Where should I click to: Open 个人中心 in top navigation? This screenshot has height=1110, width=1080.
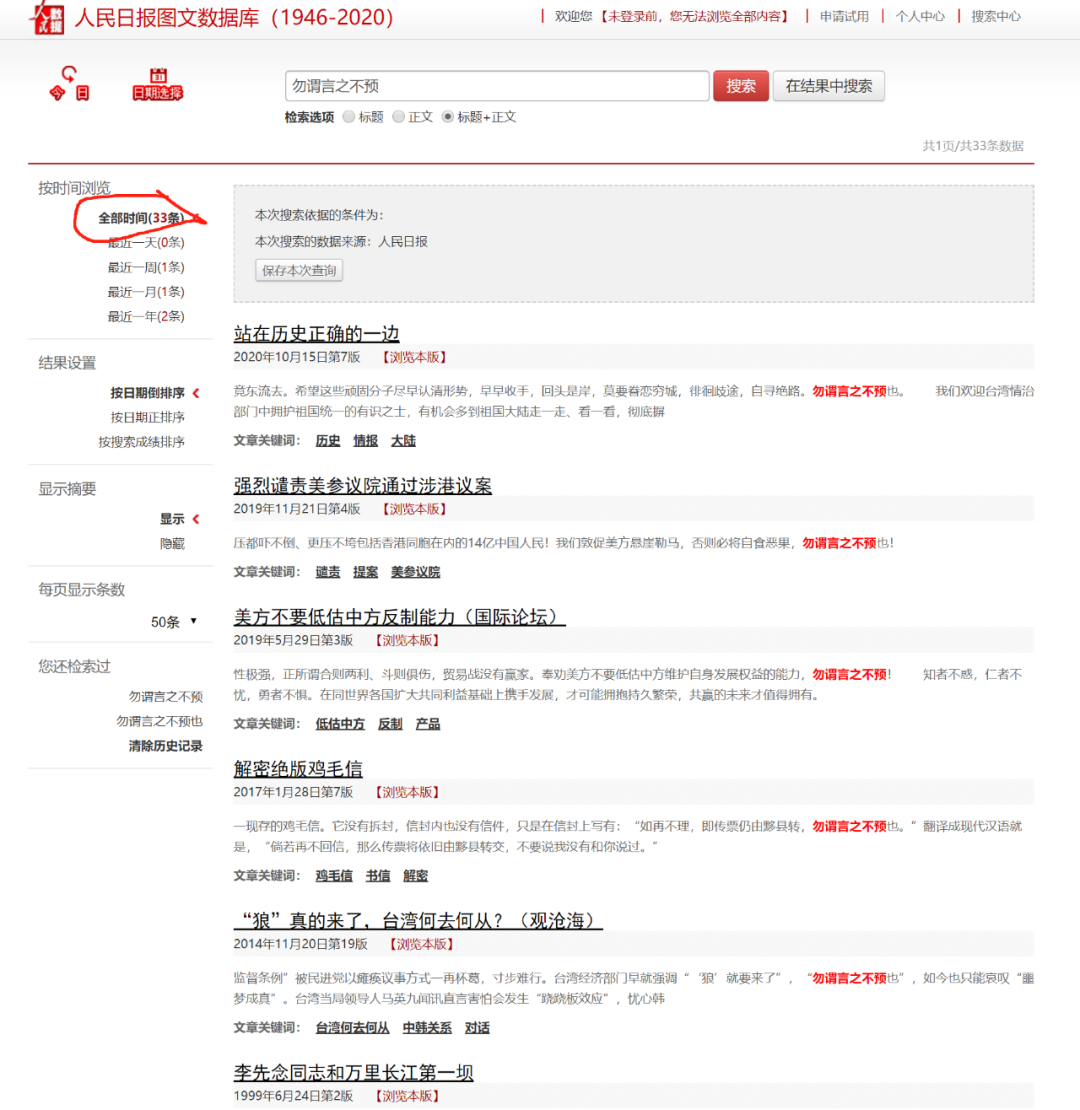[919, 16]
